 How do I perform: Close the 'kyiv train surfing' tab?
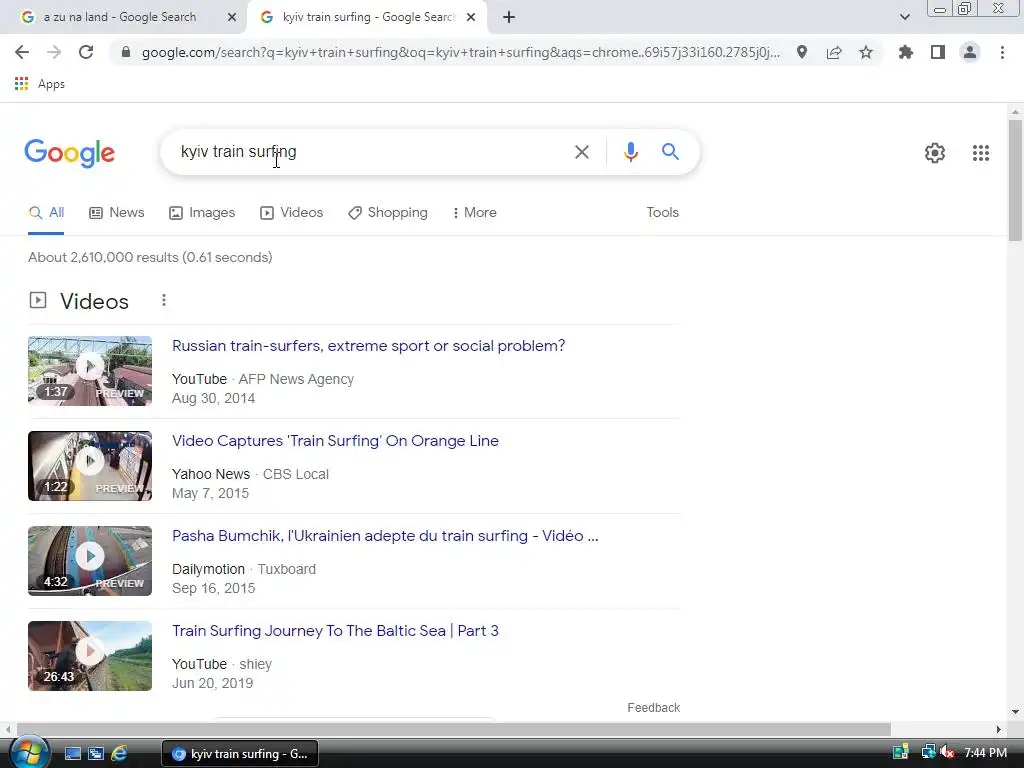(x=471, y=18)
